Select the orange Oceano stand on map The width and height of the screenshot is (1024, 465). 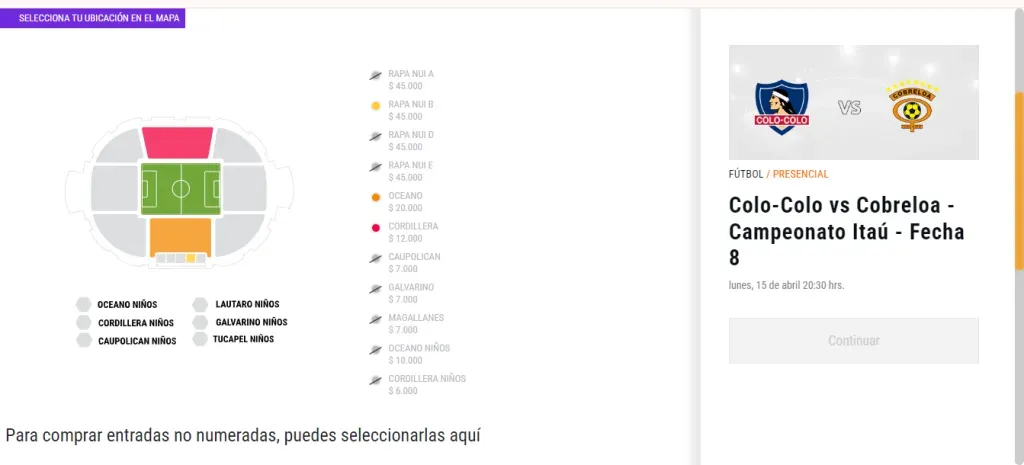(180, 235)
